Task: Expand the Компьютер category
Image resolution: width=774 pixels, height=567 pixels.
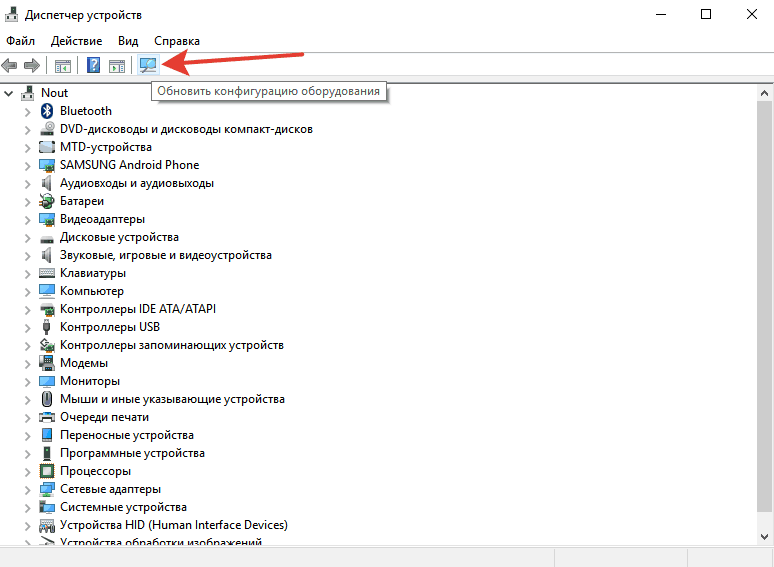Action: (28, 292)
